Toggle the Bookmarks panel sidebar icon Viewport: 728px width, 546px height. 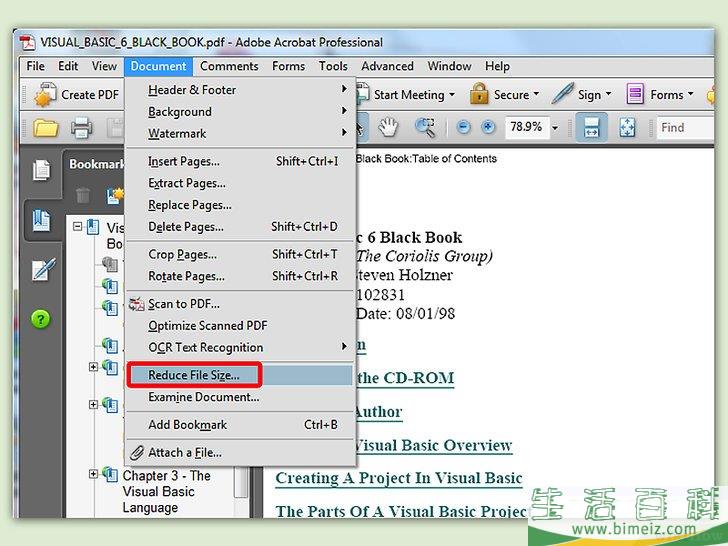pyautogui.click(x=41, y=220)
